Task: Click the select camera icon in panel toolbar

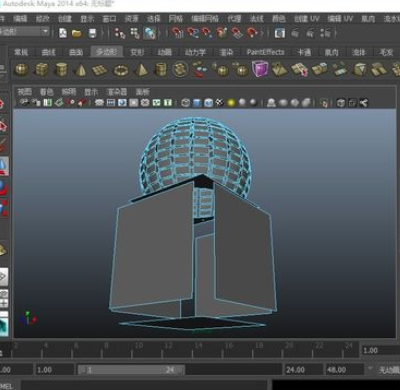Action: tap(24, 103)
